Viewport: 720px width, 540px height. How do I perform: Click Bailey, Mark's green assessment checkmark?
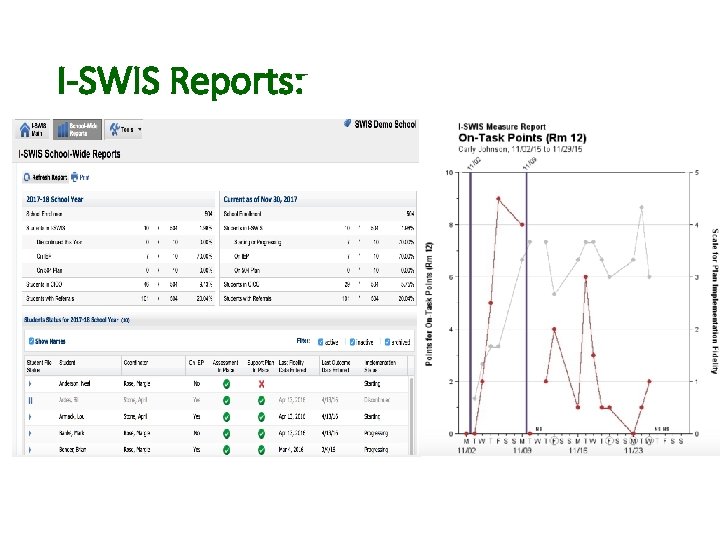[226, 433]
